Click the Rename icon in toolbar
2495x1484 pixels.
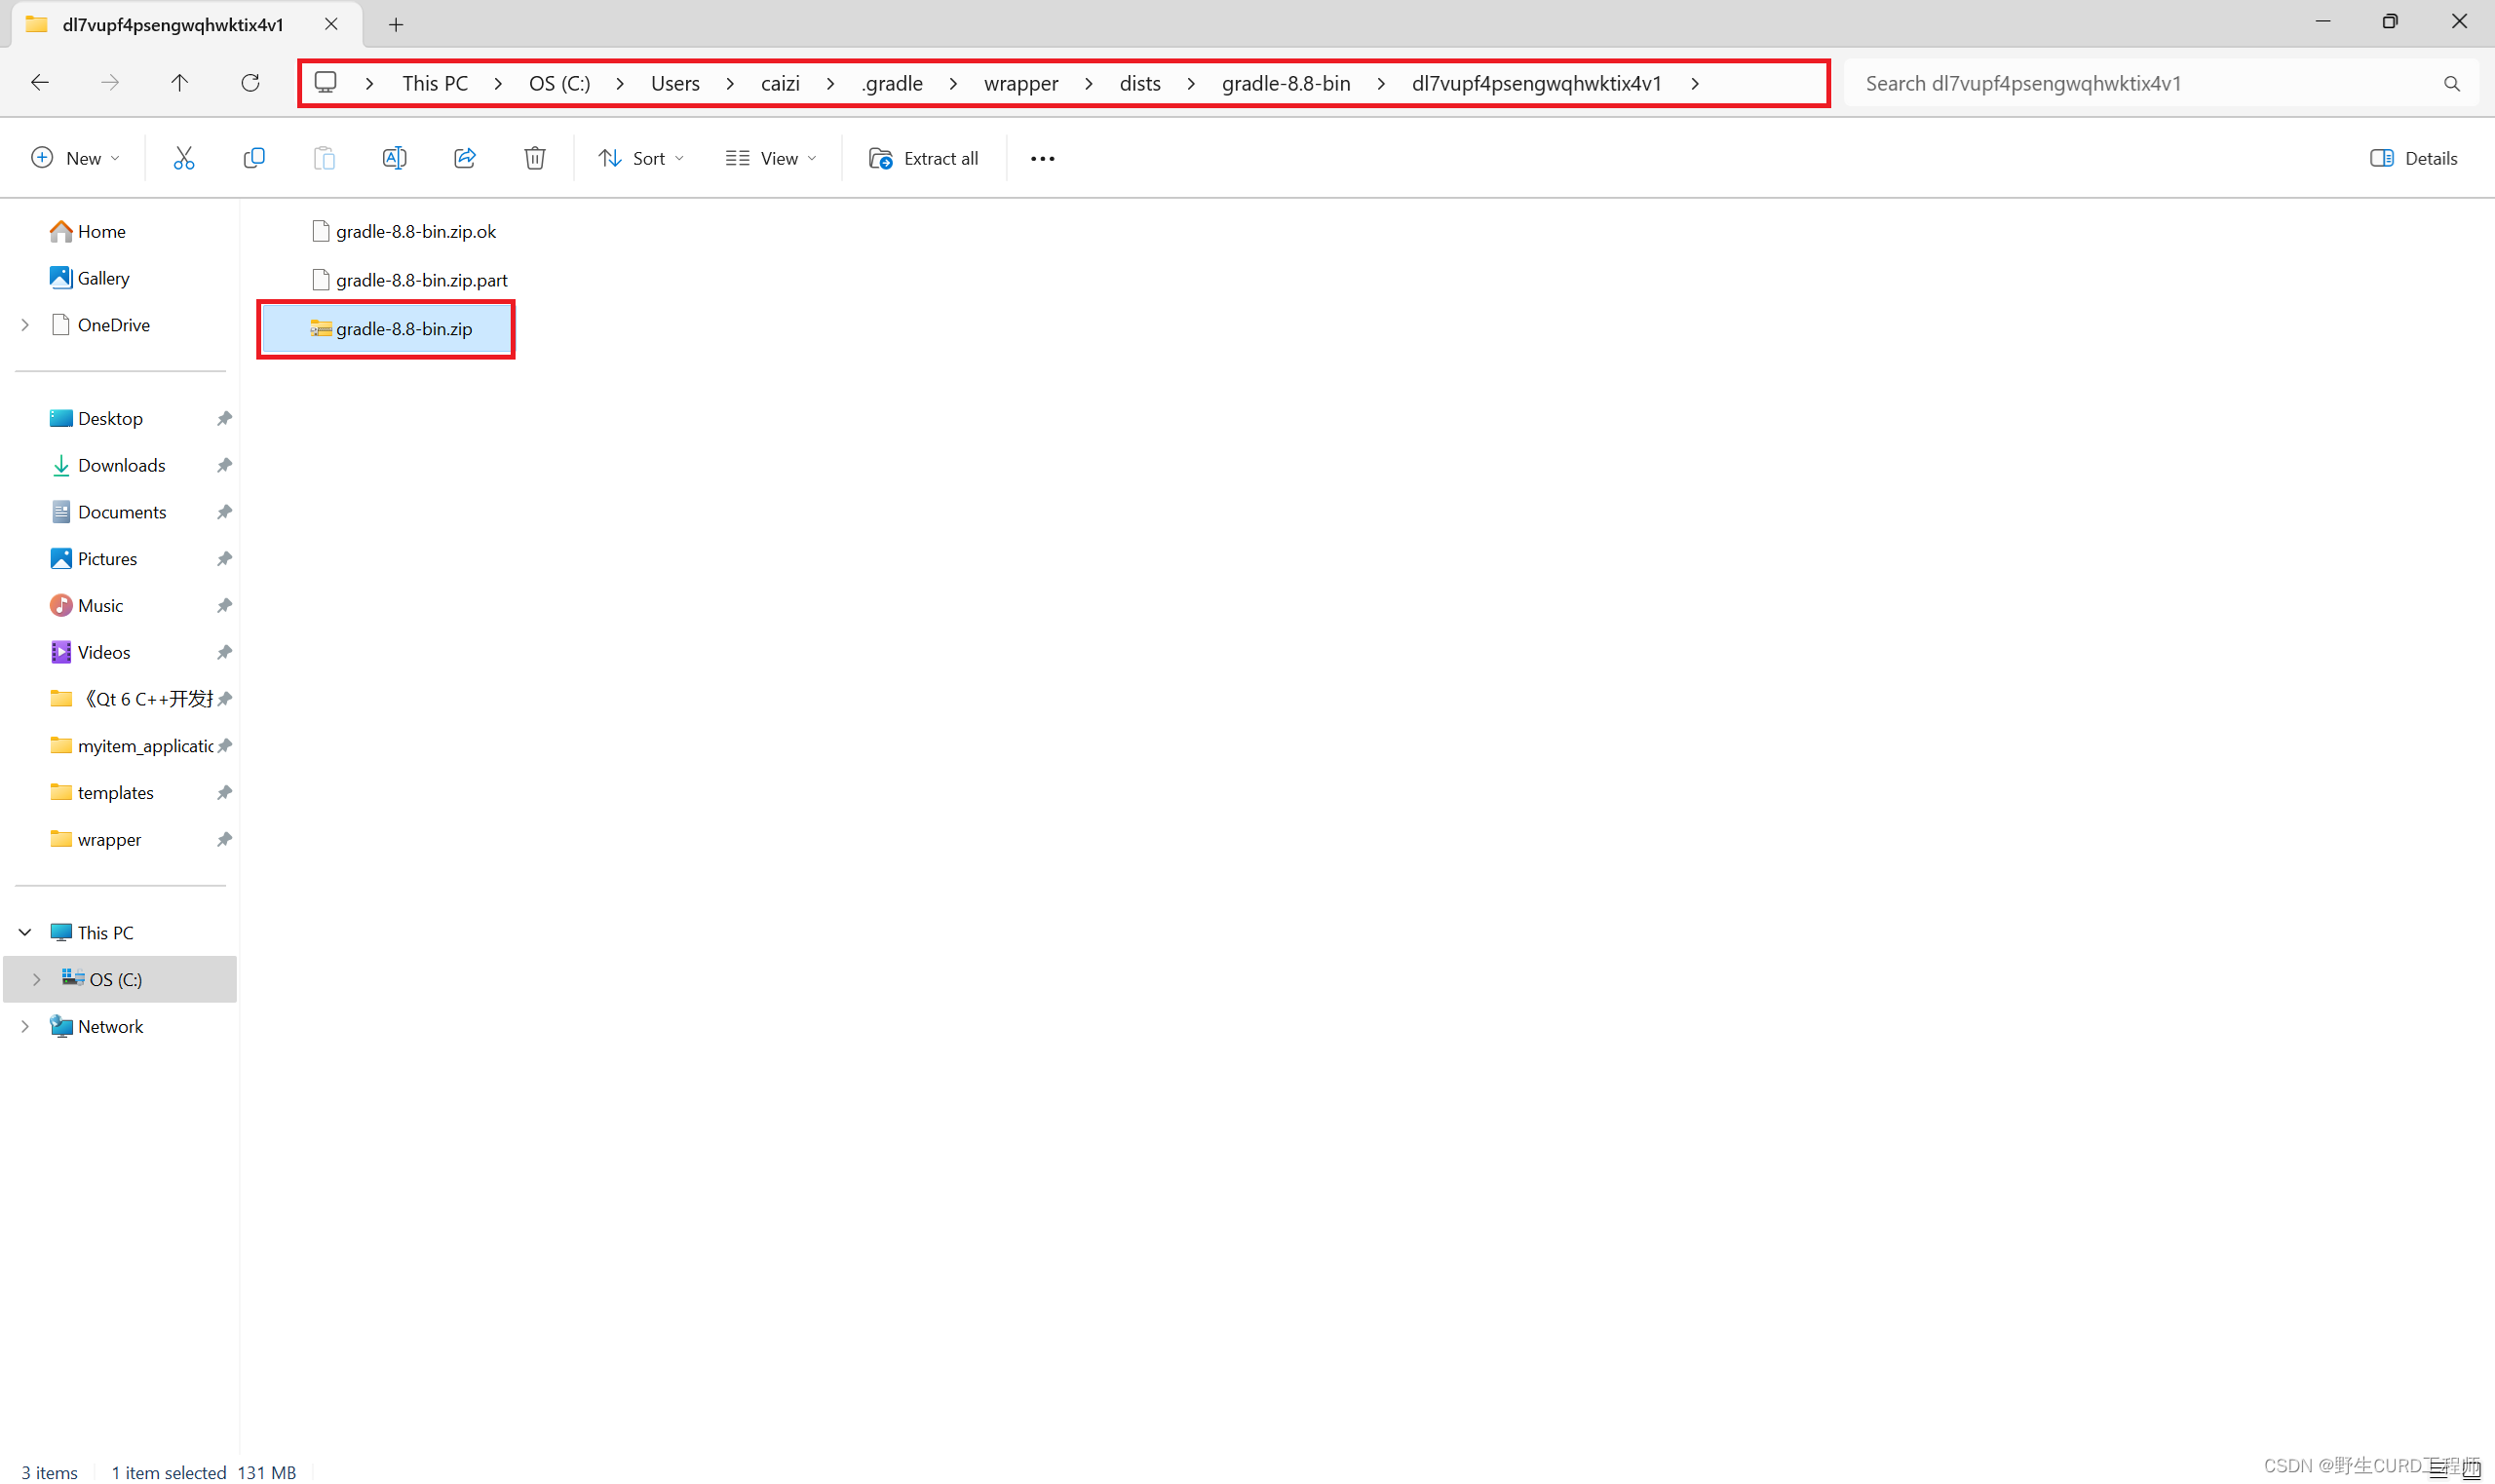[x=394, y=157]
